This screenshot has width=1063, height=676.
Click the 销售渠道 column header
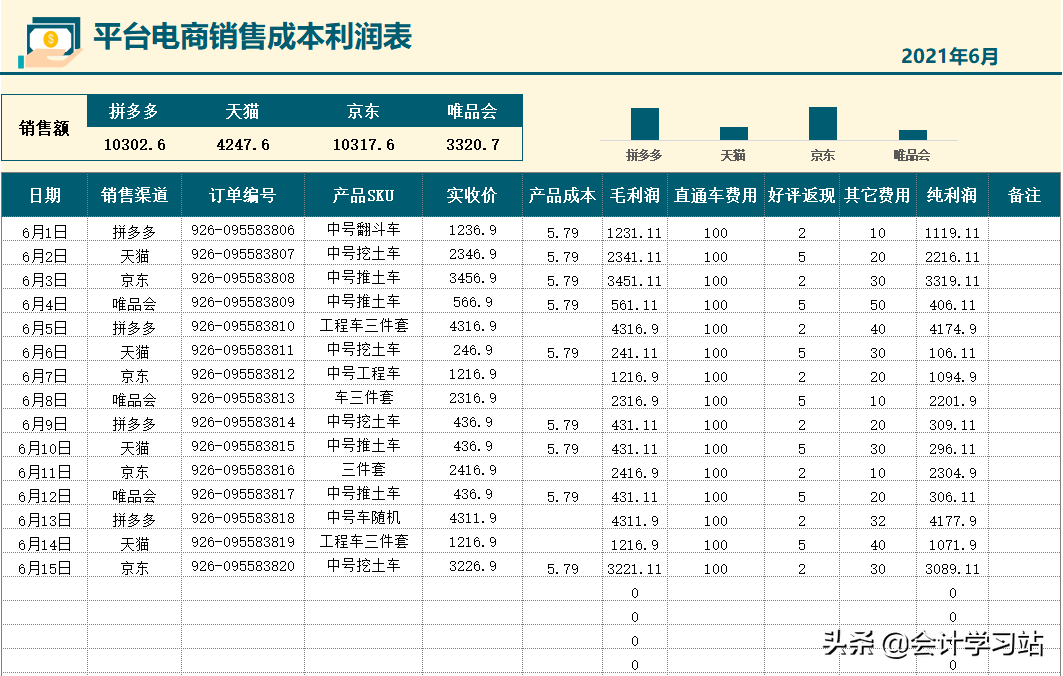(x=134, y=195)
